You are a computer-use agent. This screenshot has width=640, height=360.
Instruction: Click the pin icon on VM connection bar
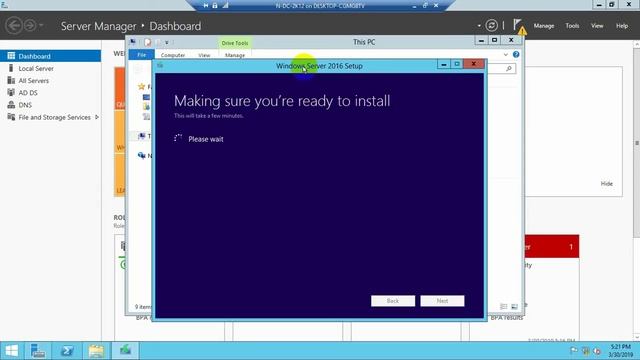click(x=206, y=6)
